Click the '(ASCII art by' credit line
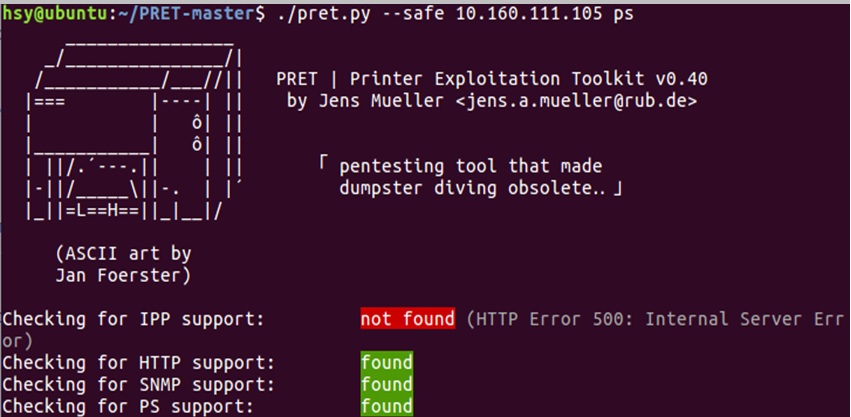The image size is (851, 417). click(123, 254)
